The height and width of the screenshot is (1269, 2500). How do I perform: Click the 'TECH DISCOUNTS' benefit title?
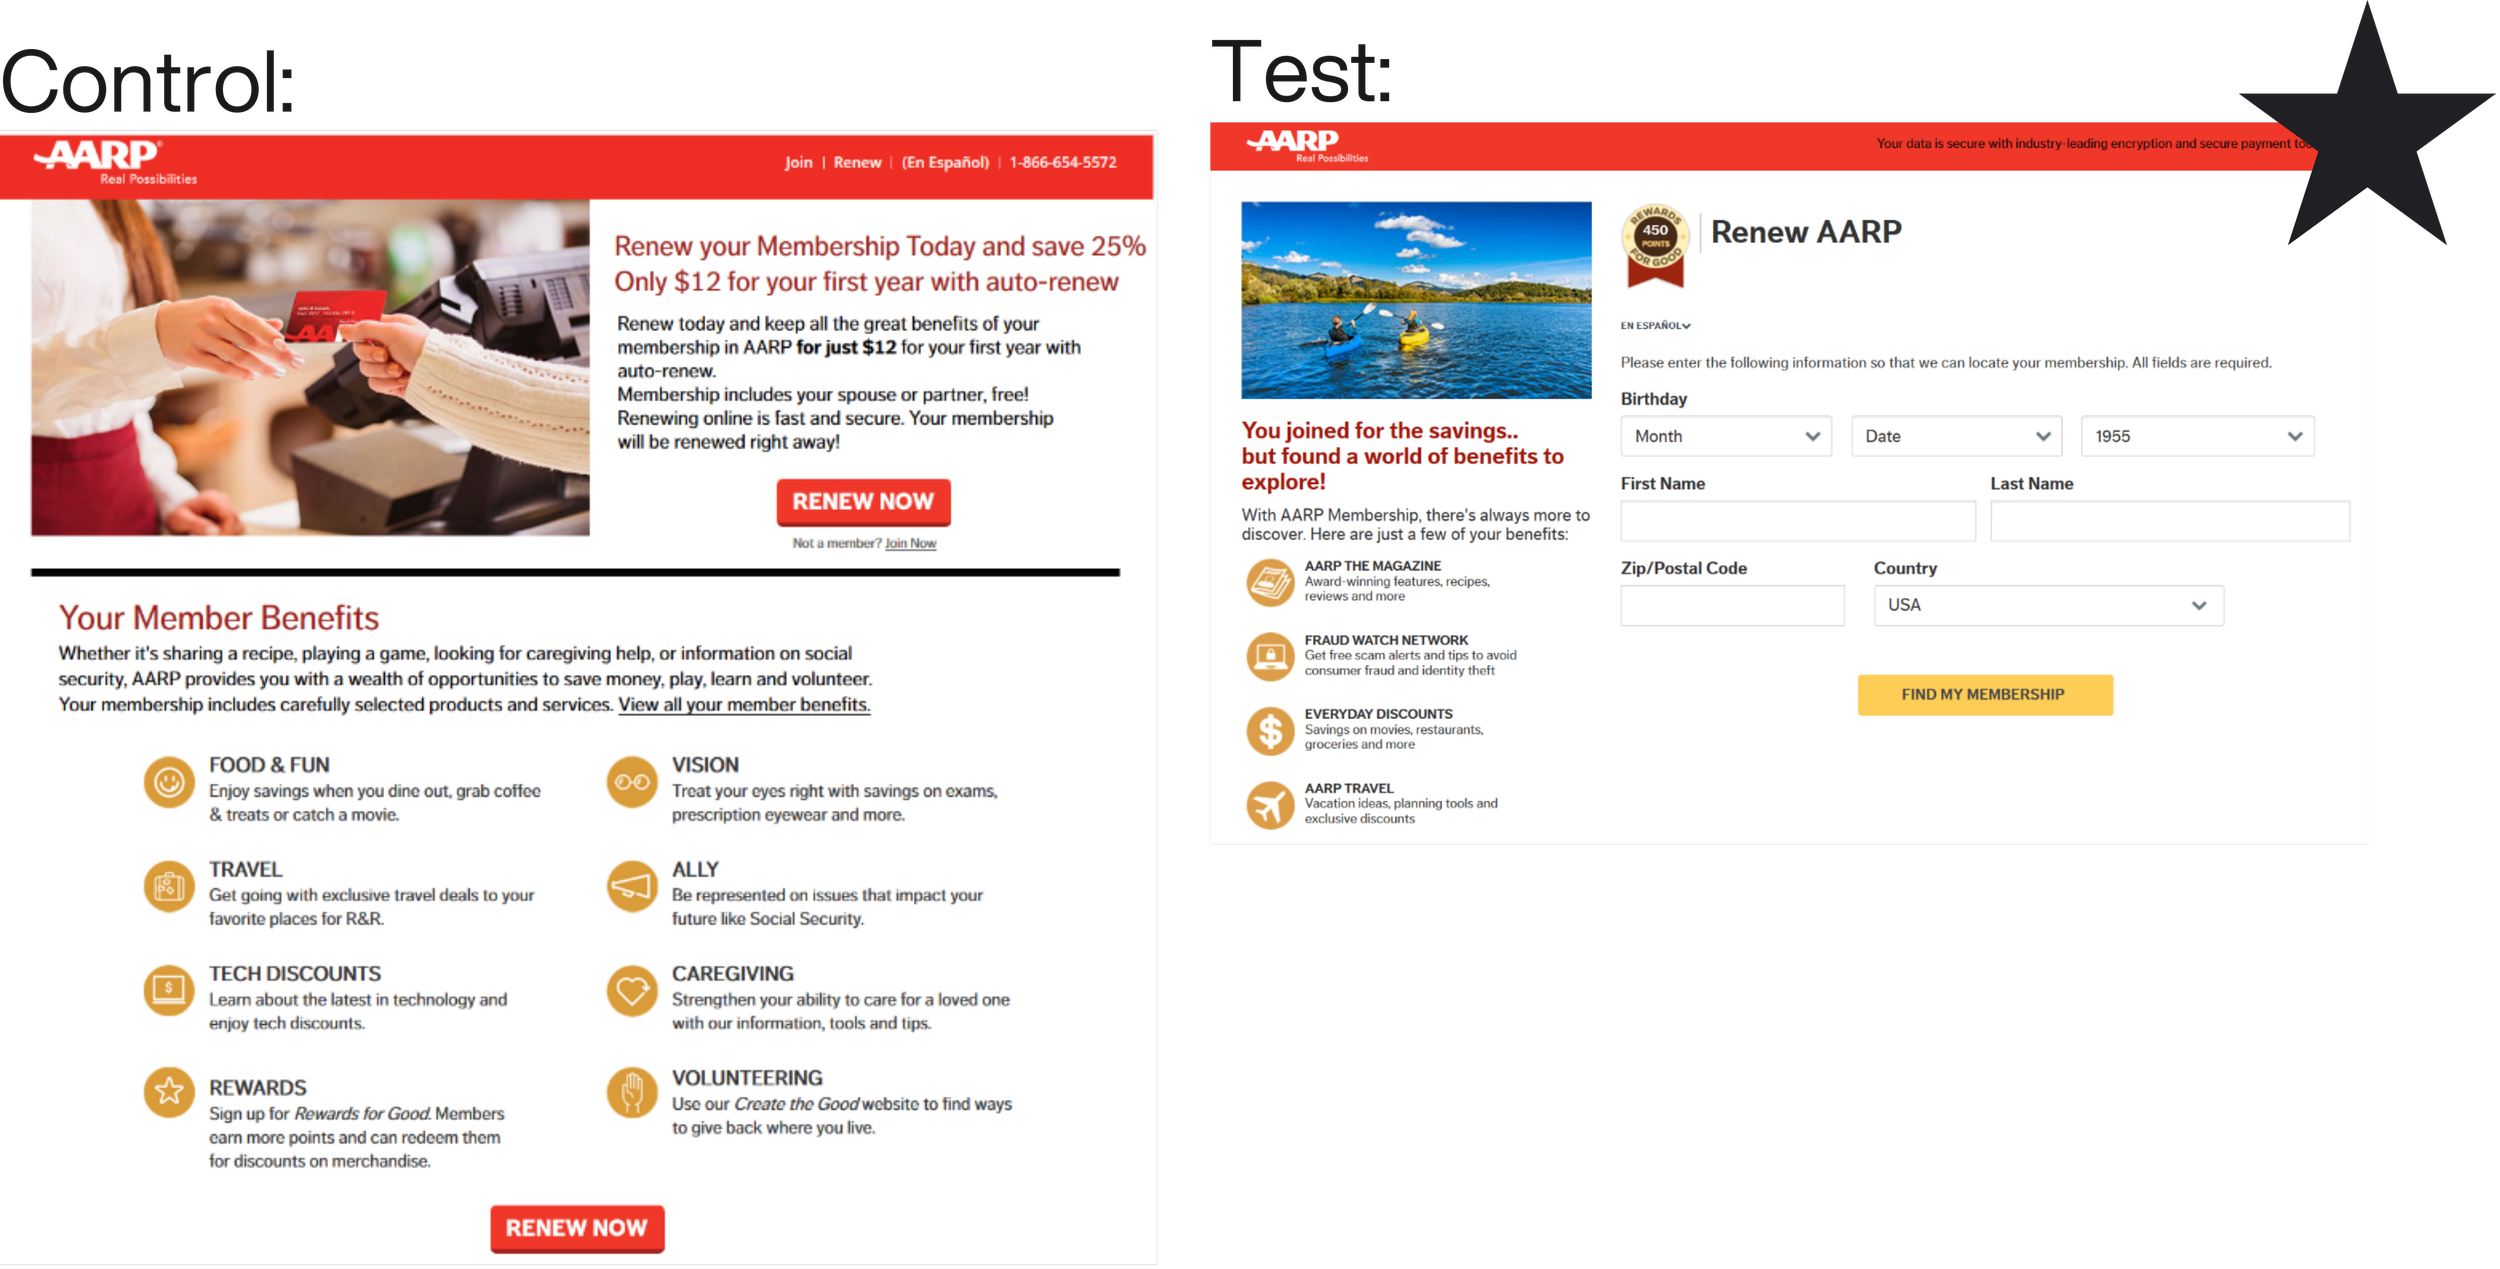point(295,974)
